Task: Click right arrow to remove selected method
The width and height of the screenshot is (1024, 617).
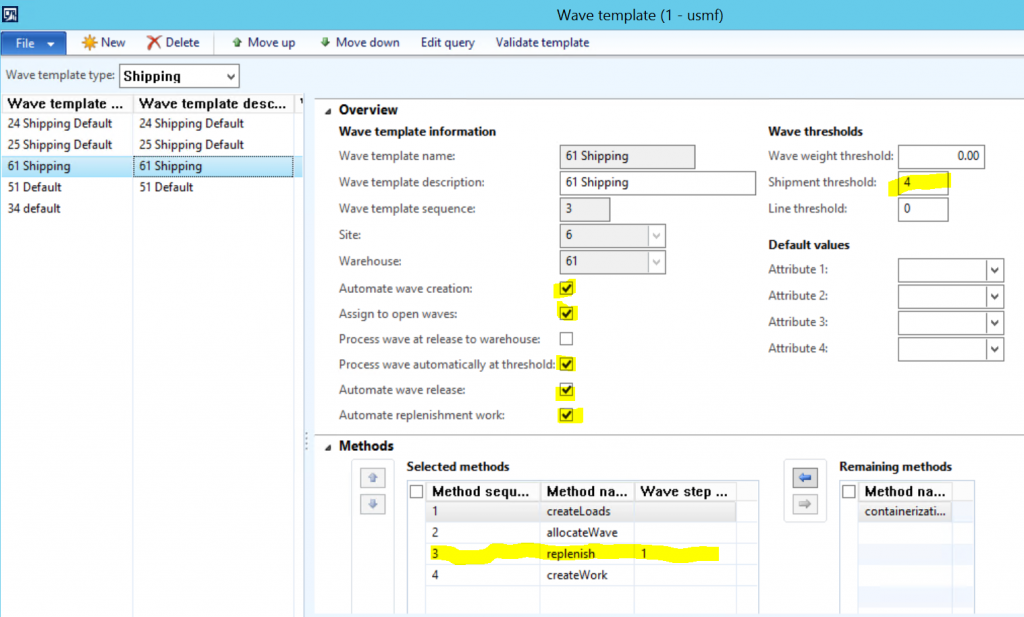Action: point(803,505)
